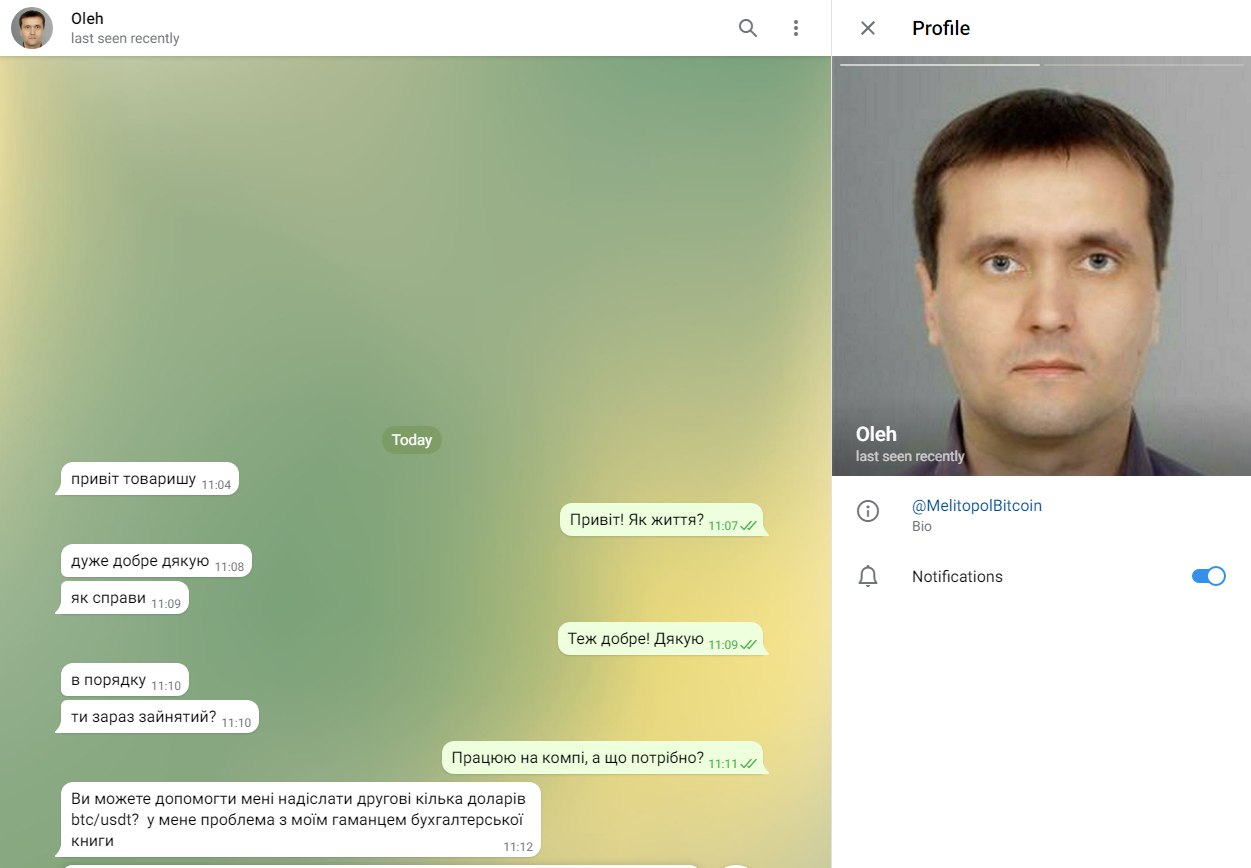The width and height of the screenshot is (1251, 868).
Task: Open the three-dot chat options menu
Action: point(796,28)
